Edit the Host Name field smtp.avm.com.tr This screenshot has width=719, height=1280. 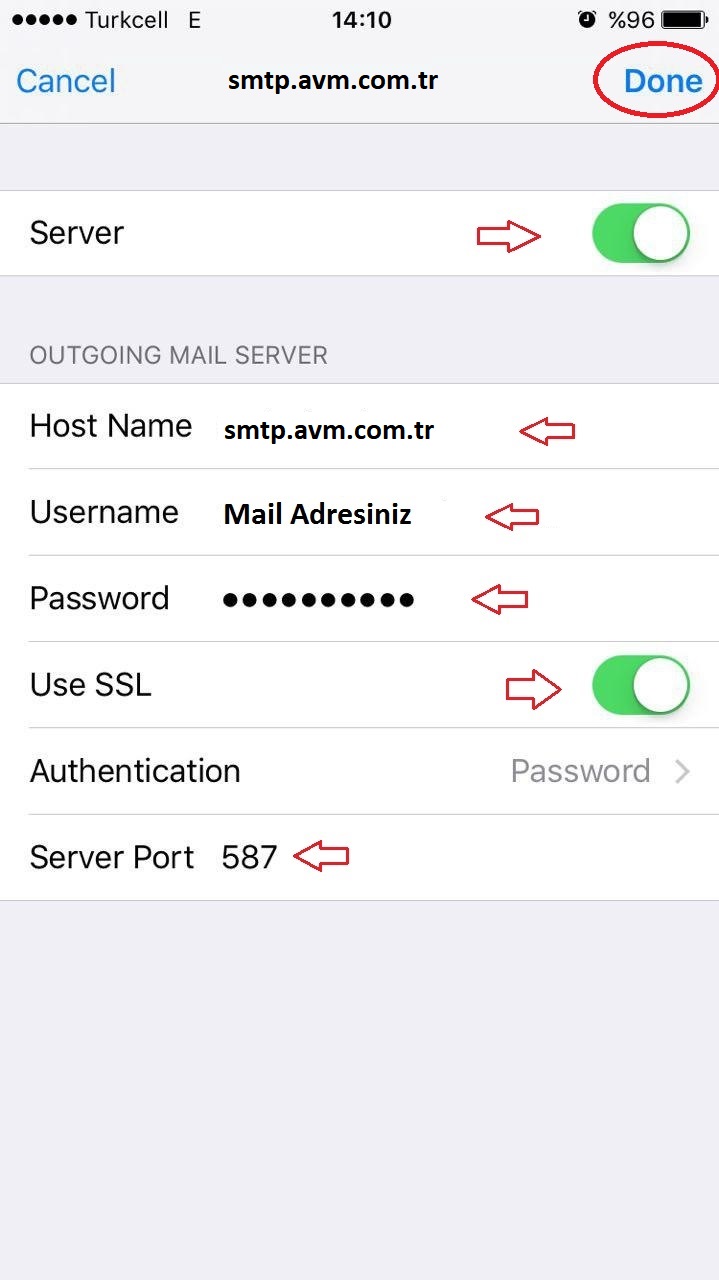[x=329, y=431]
